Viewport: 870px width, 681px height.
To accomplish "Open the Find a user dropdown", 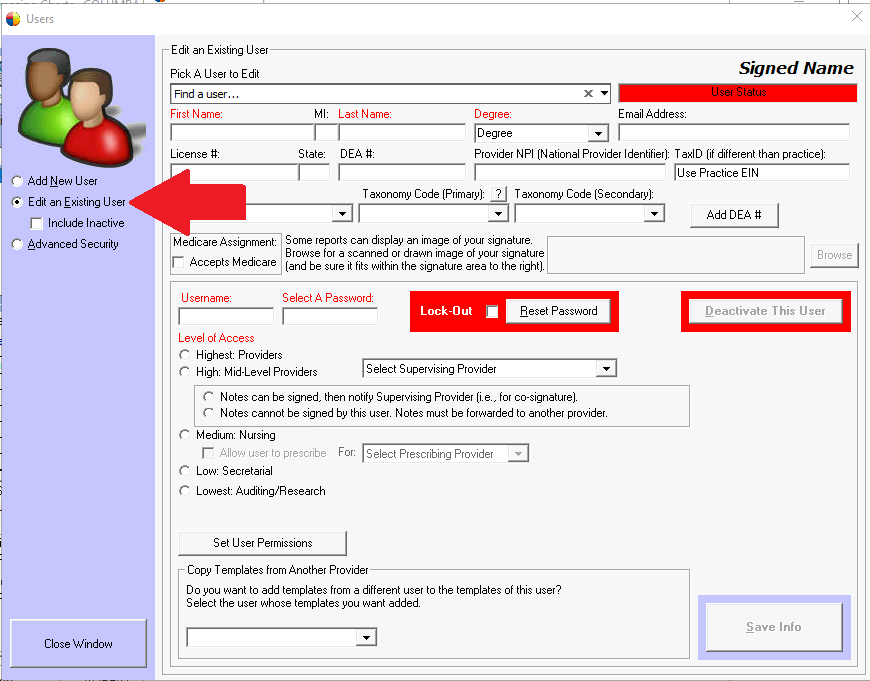I will (x=604, y=94).
